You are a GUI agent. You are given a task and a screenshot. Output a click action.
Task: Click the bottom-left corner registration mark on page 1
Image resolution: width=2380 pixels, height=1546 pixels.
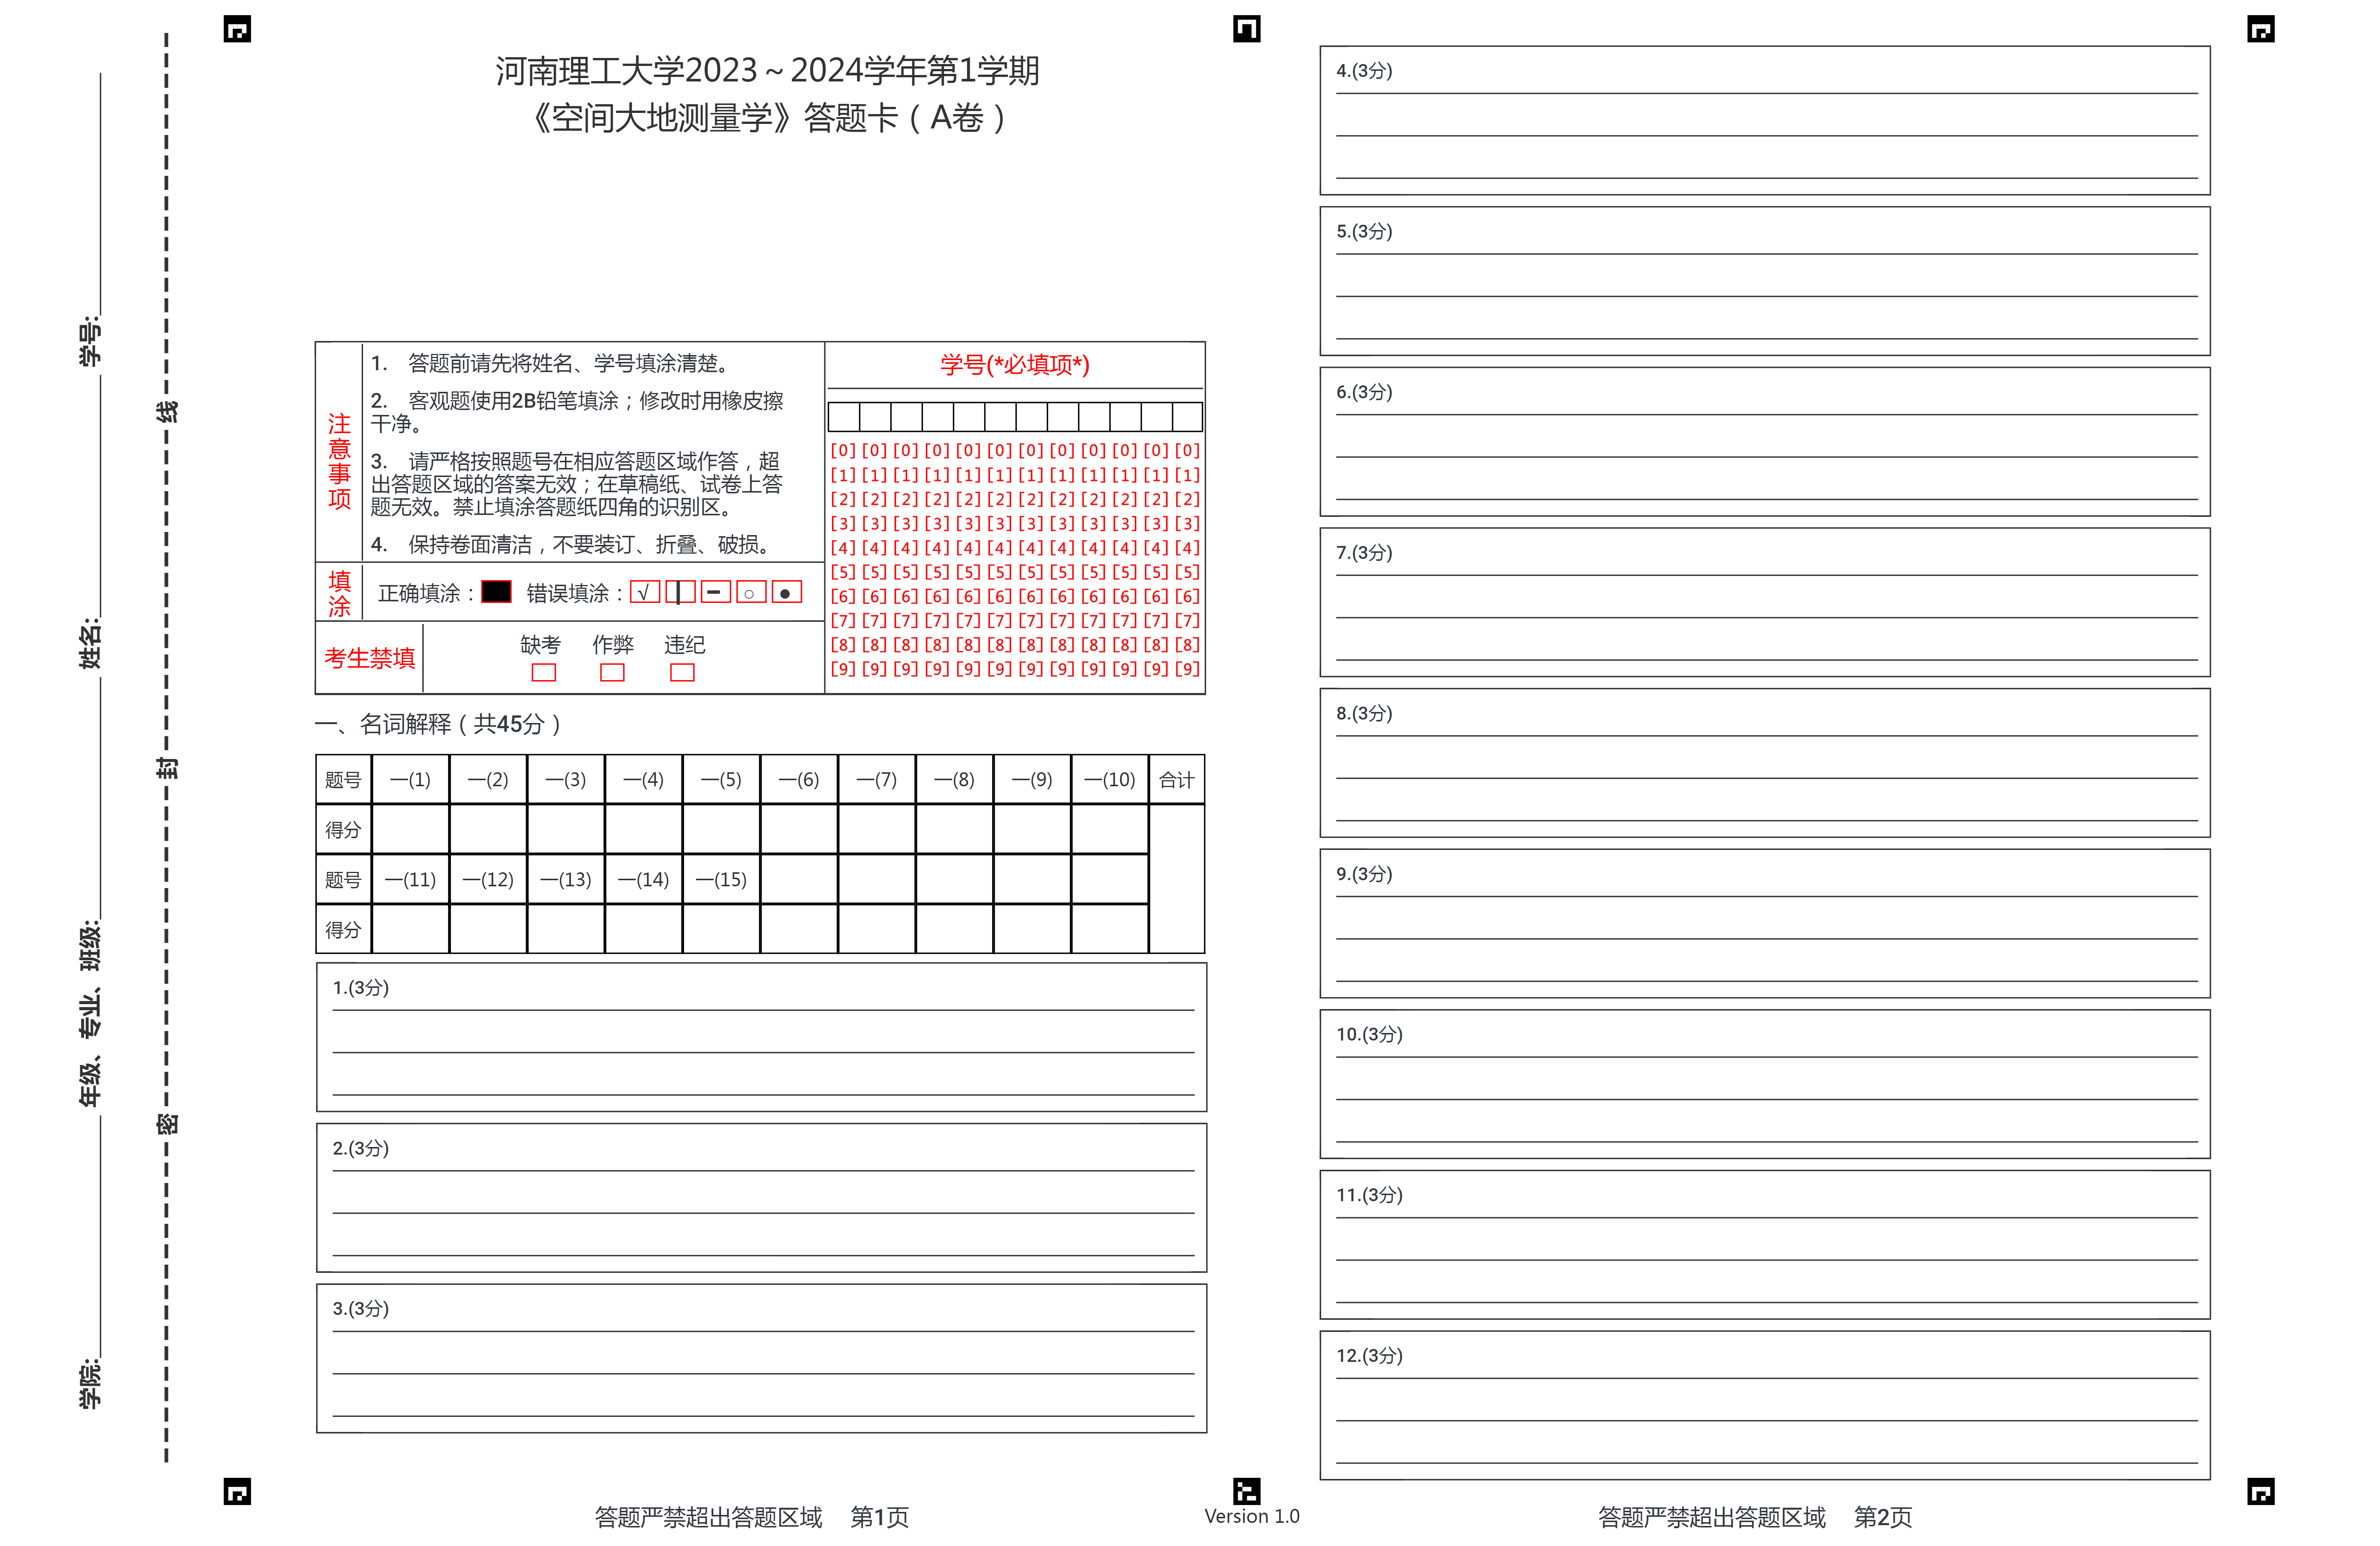click(x=237, y=1491)
